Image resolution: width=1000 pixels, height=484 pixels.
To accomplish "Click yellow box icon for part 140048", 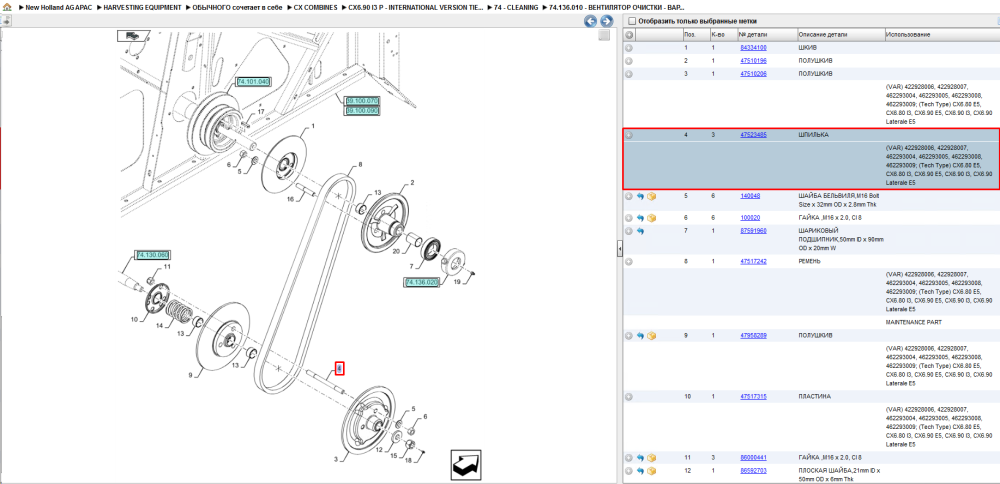I will click(x=651, y=196).
